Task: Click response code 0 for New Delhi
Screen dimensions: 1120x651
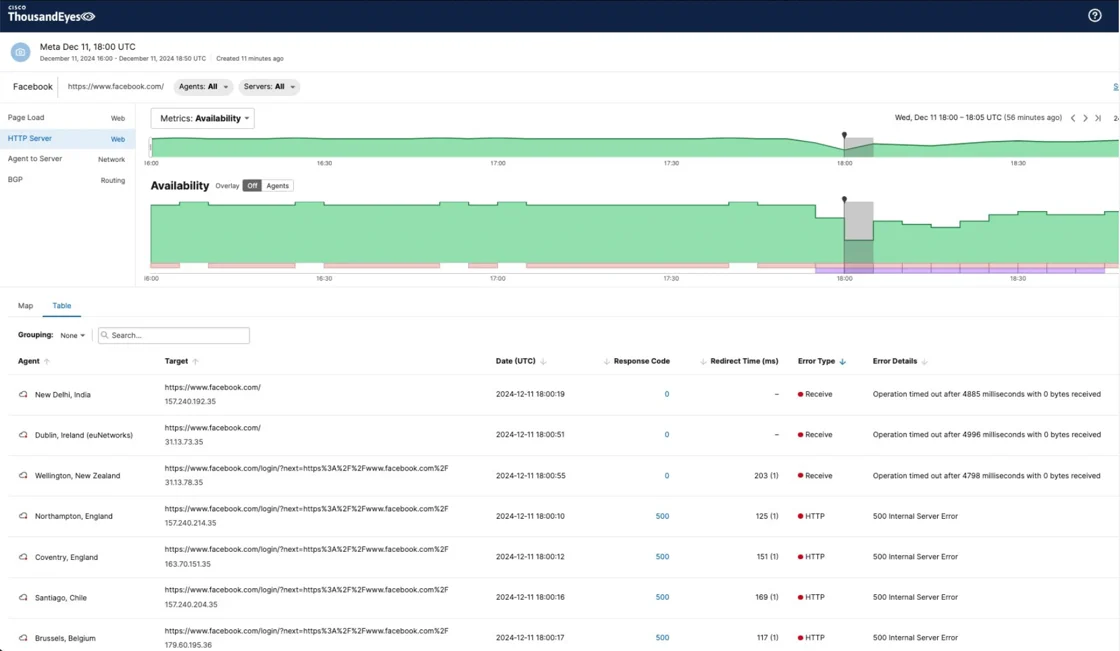Action: (666, 394)
